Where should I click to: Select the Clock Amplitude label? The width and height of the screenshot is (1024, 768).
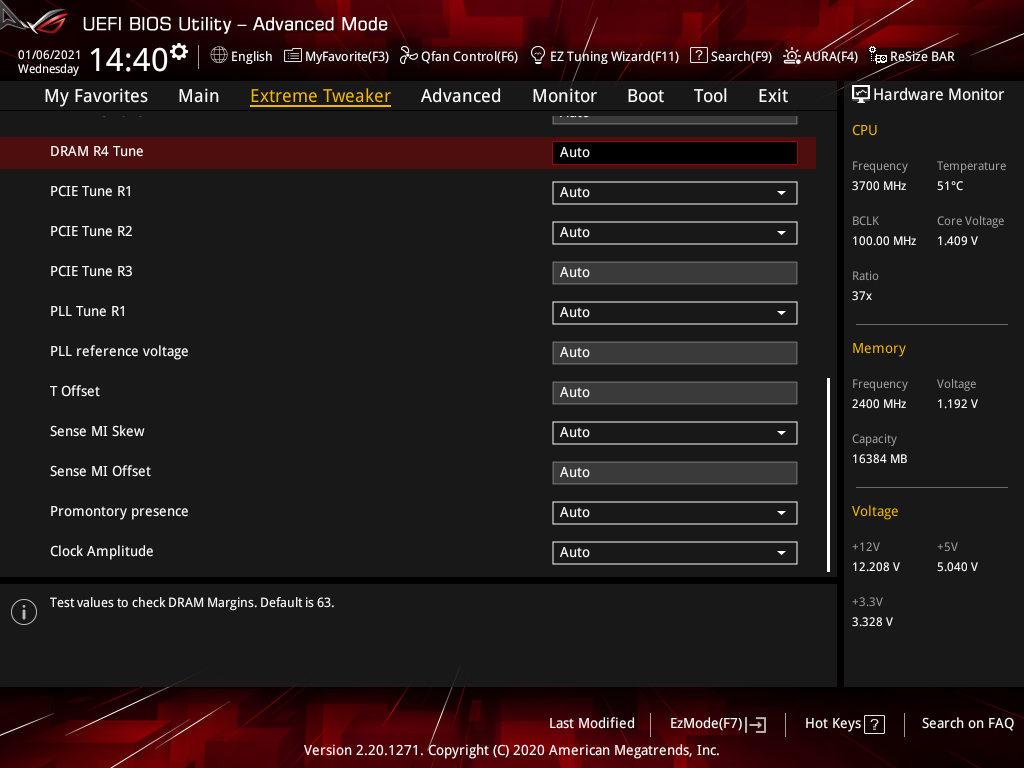(x=102, y=551)
